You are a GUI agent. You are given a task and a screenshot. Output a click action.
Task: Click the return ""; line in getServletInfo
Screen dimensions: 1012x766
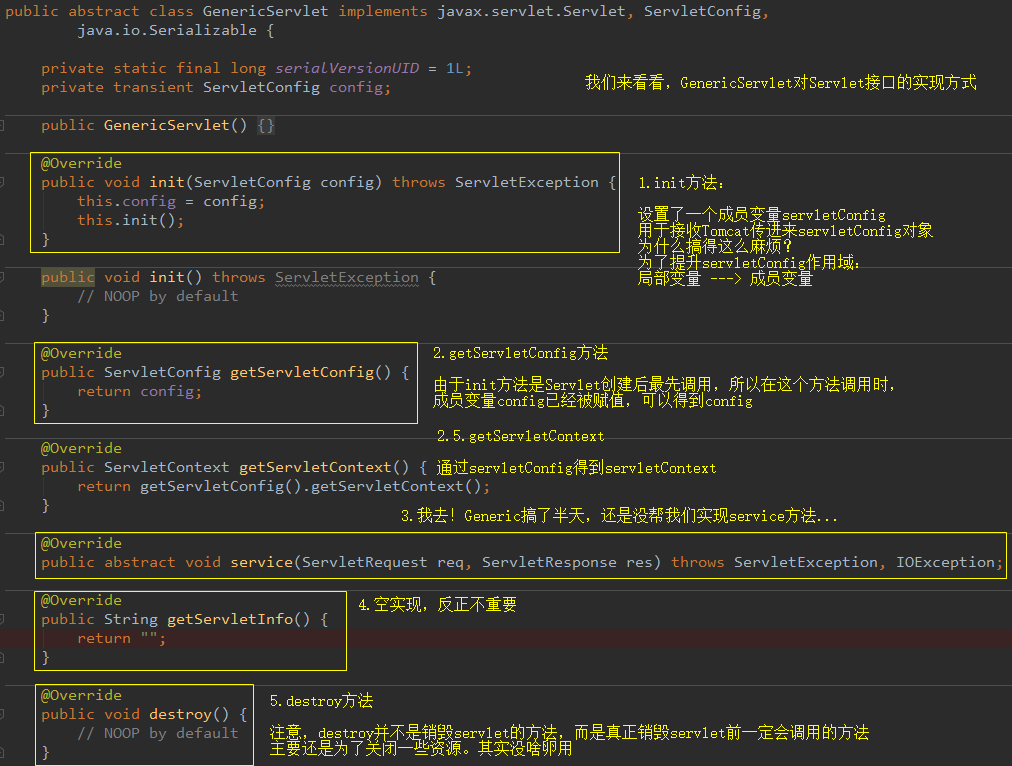[121, 639]
